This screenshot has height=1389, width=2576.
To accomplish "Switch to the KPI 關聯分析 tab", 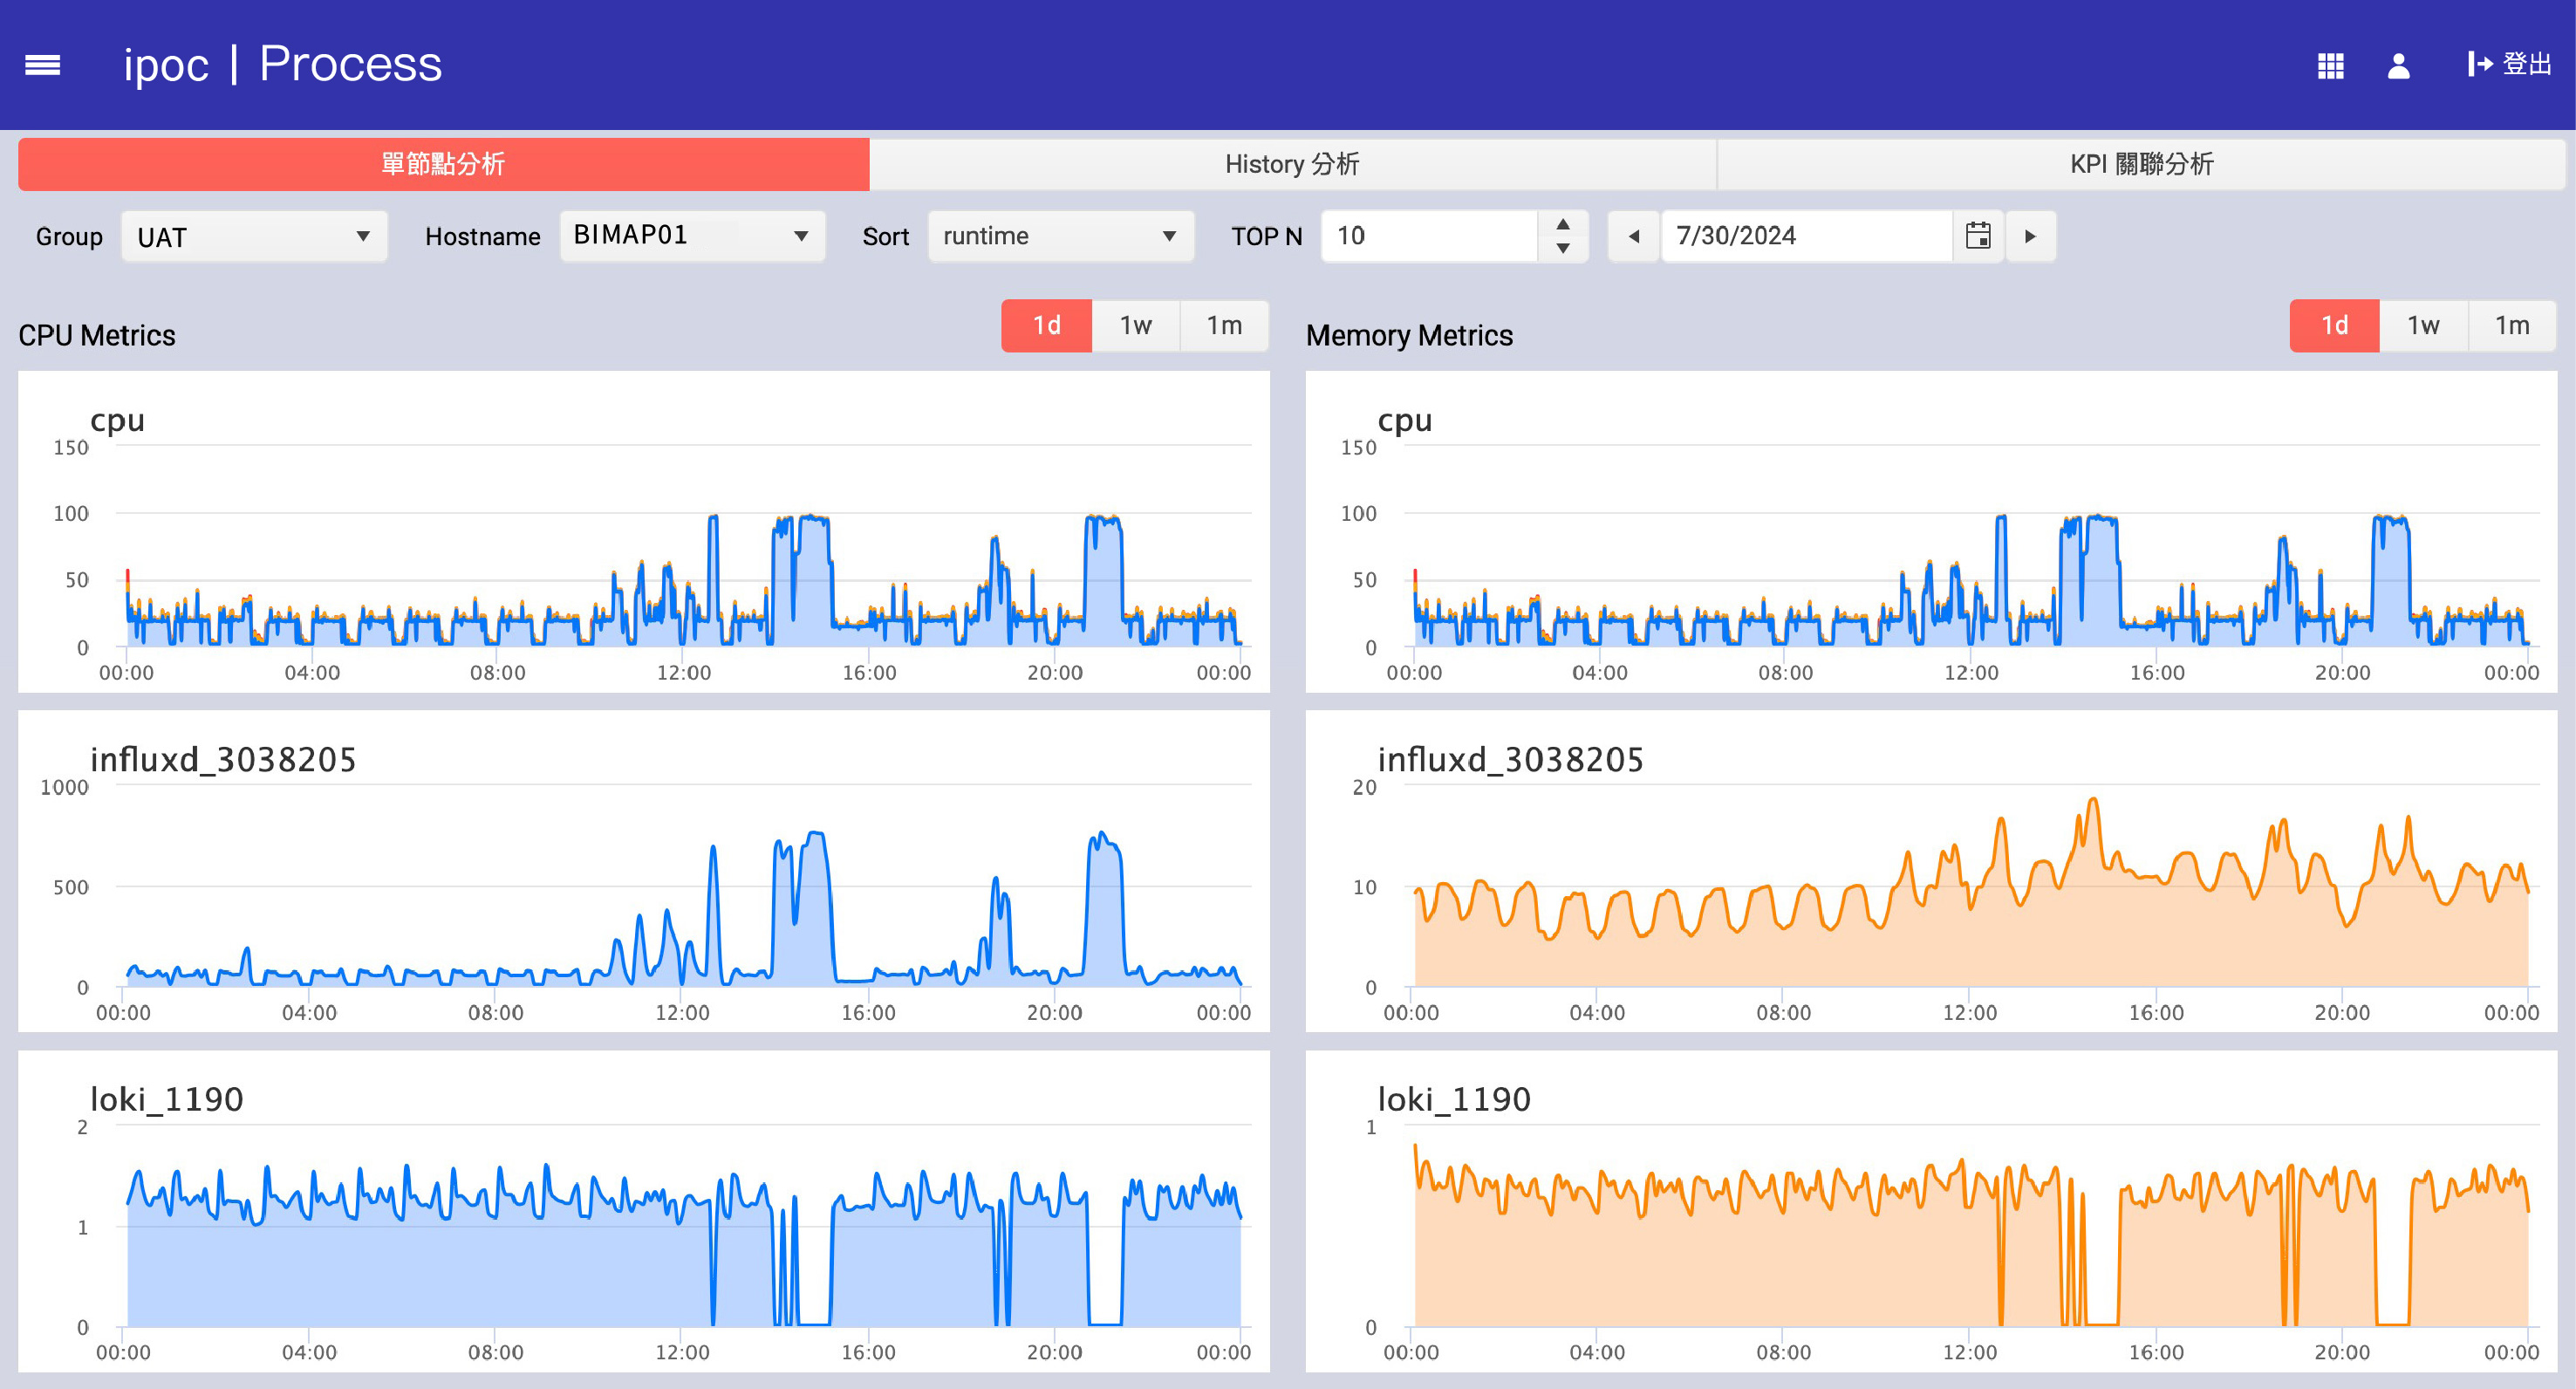I will [2141, 164].
